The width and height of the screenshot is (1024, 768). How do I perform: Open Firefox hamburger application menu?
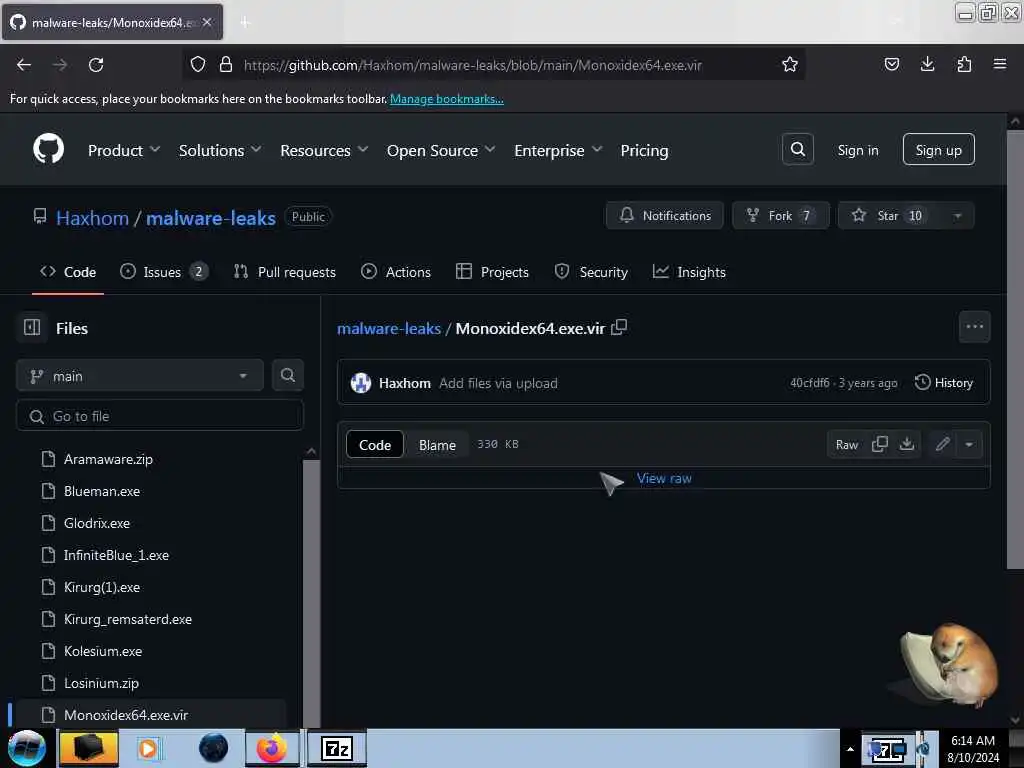point(999,64)
